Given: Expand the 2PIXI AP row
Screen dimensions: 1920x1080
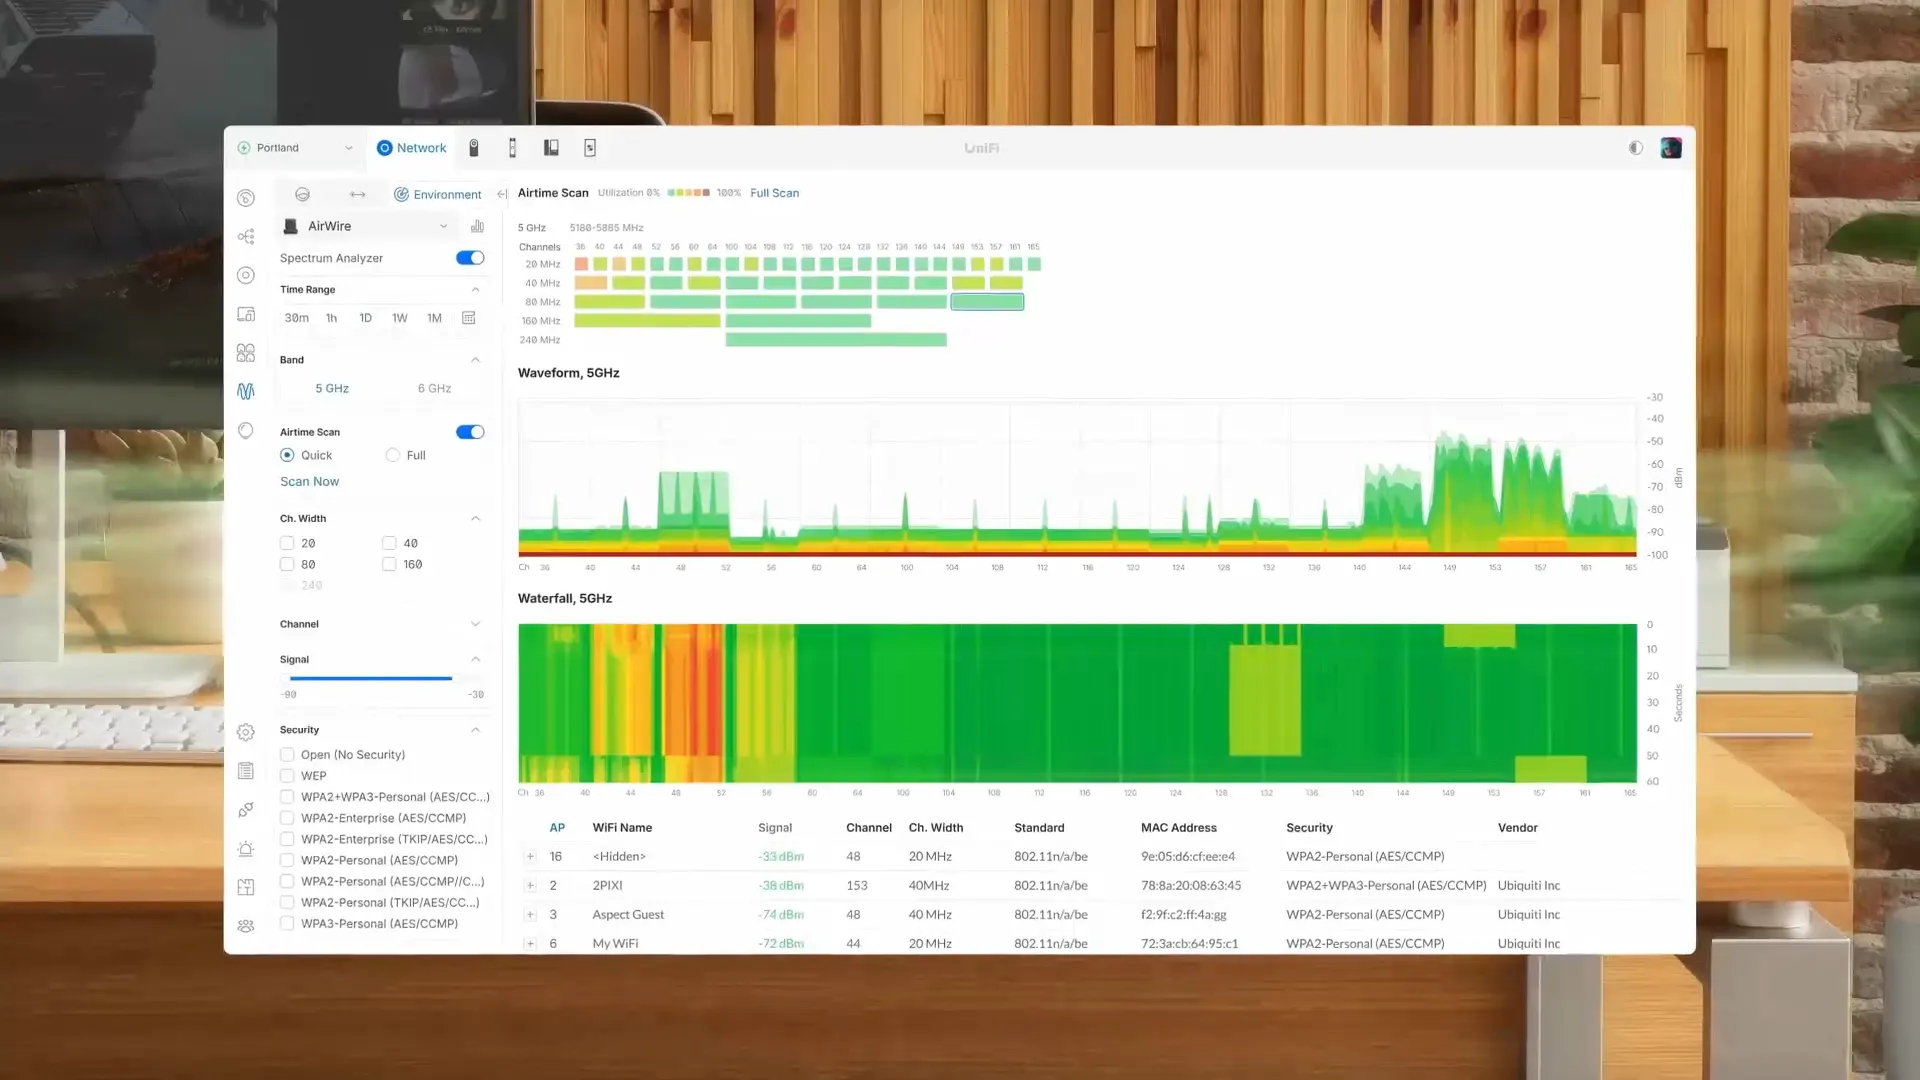Looking at the screenshot, I should tap(530, 886).
